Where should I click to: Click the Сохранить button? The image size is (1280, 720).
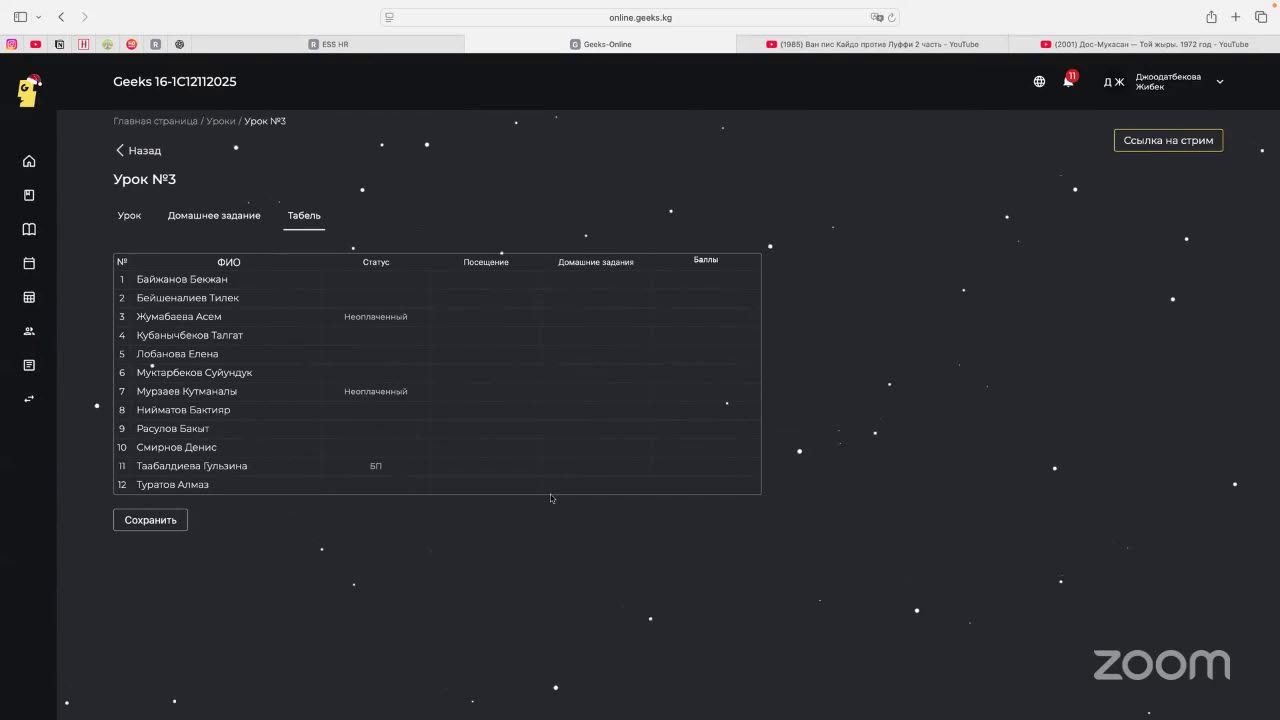[x=150, y=520]
